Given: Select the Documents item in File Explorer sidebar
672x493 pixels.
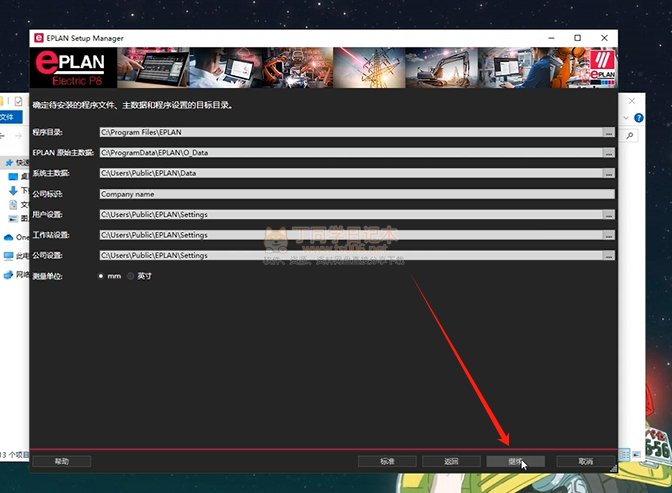Looking at the screenshot, I should point(13,205).
